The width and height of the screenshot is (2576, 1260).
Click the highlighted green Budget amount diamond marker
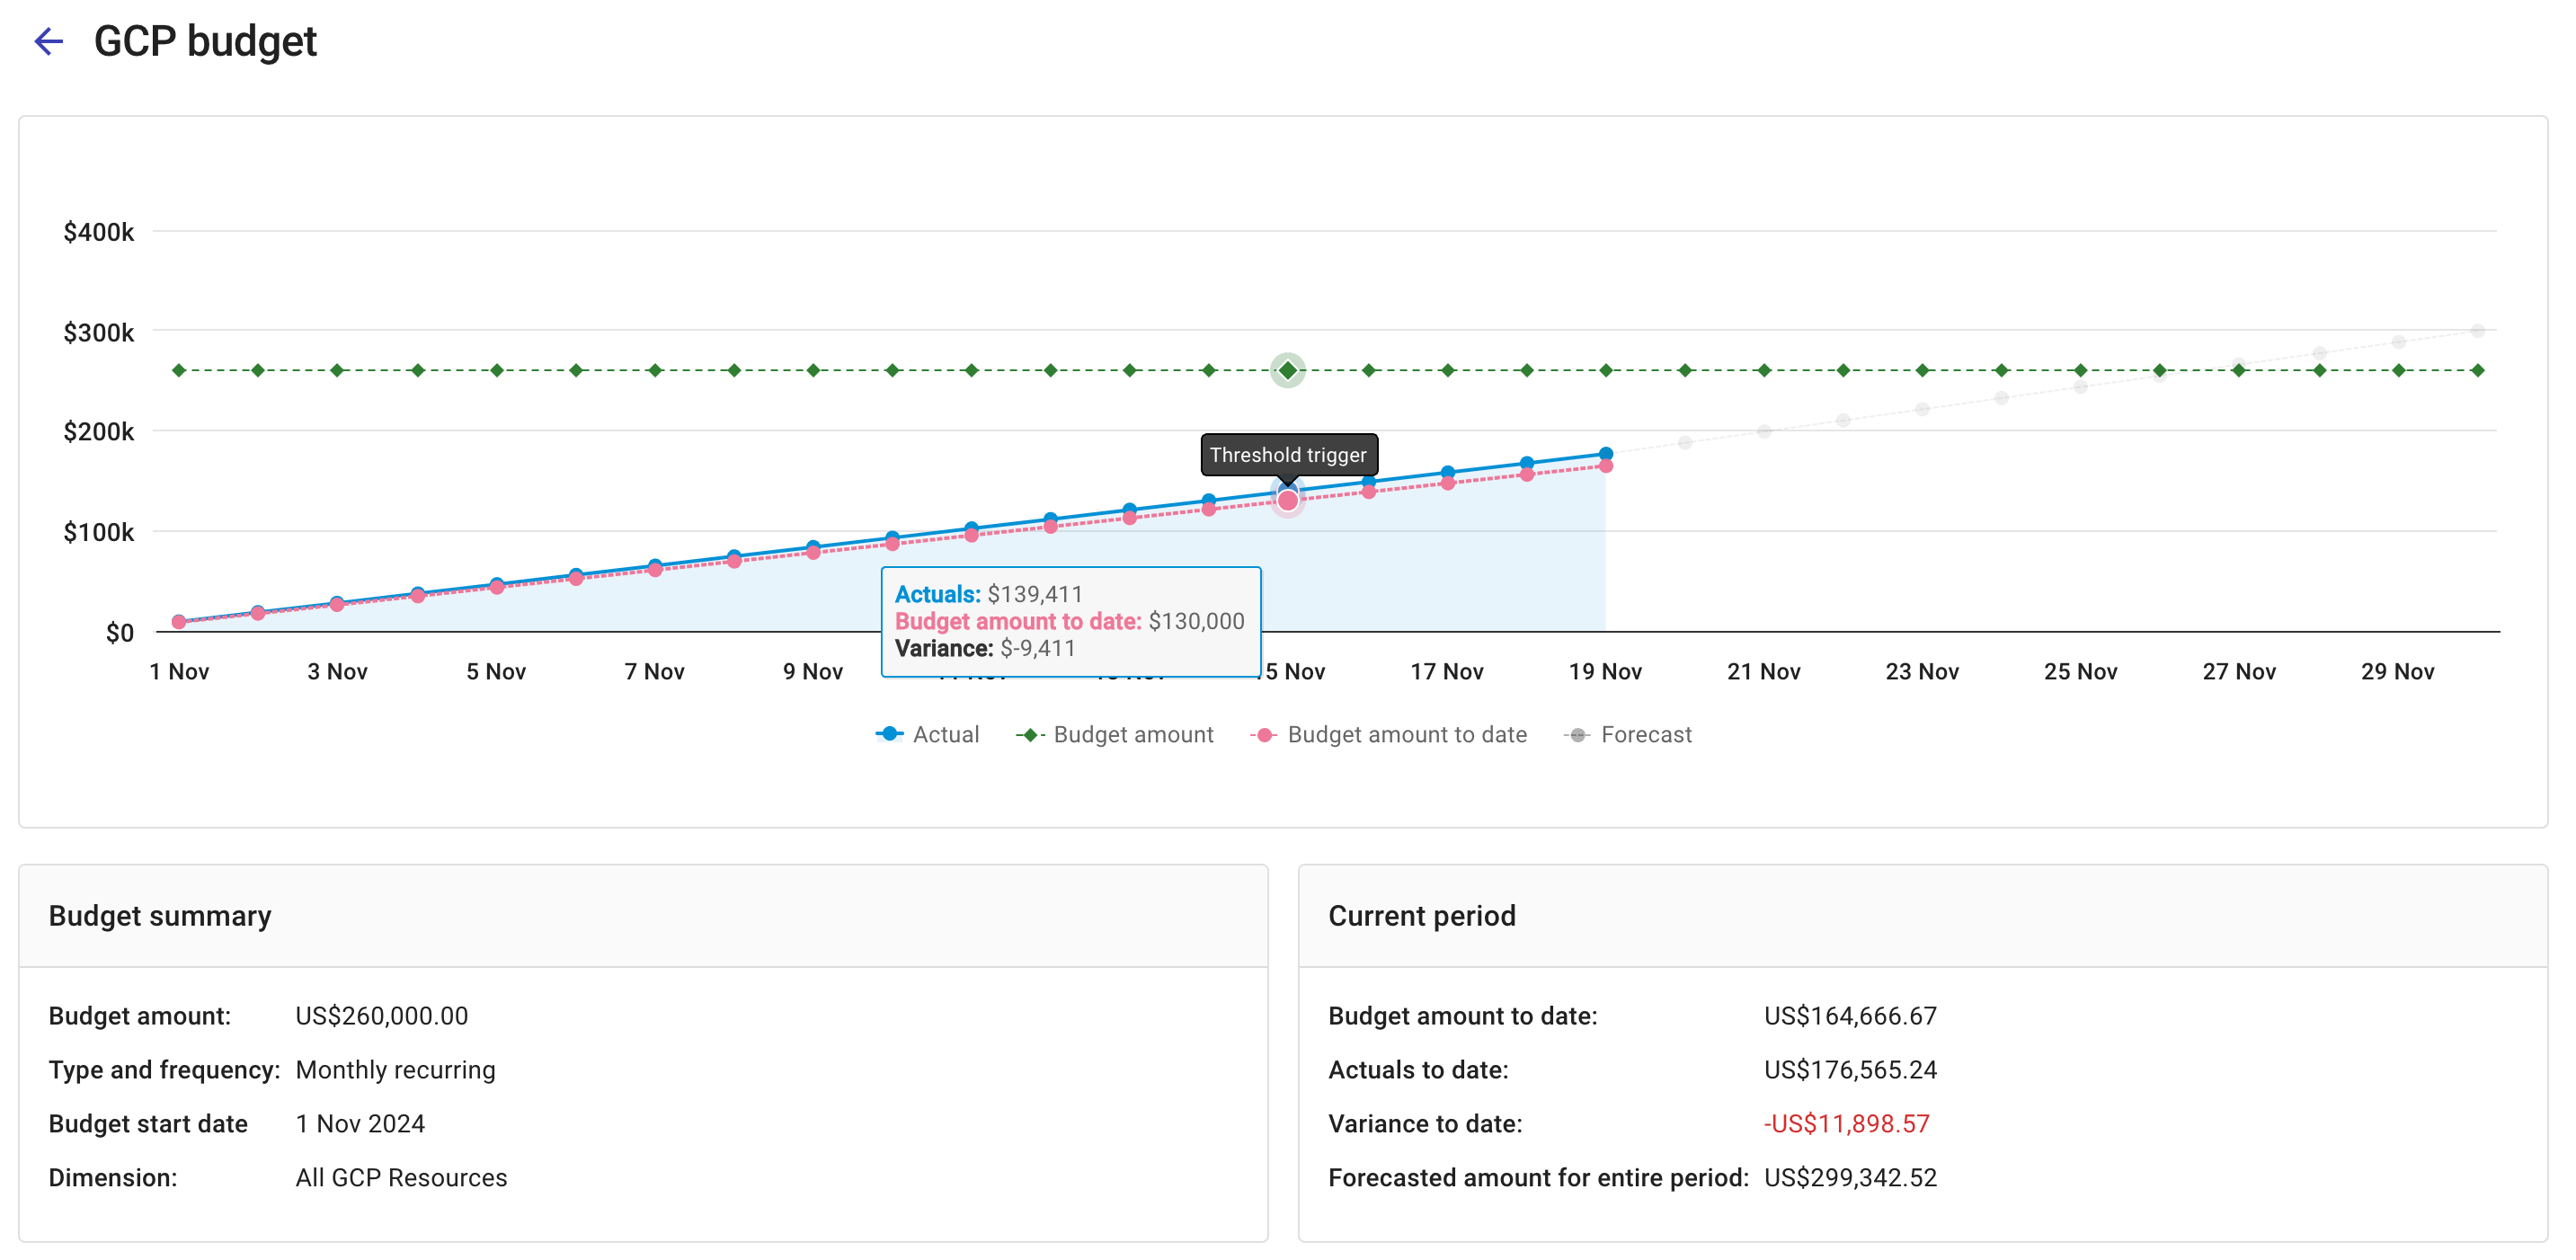coord(1288,371)
